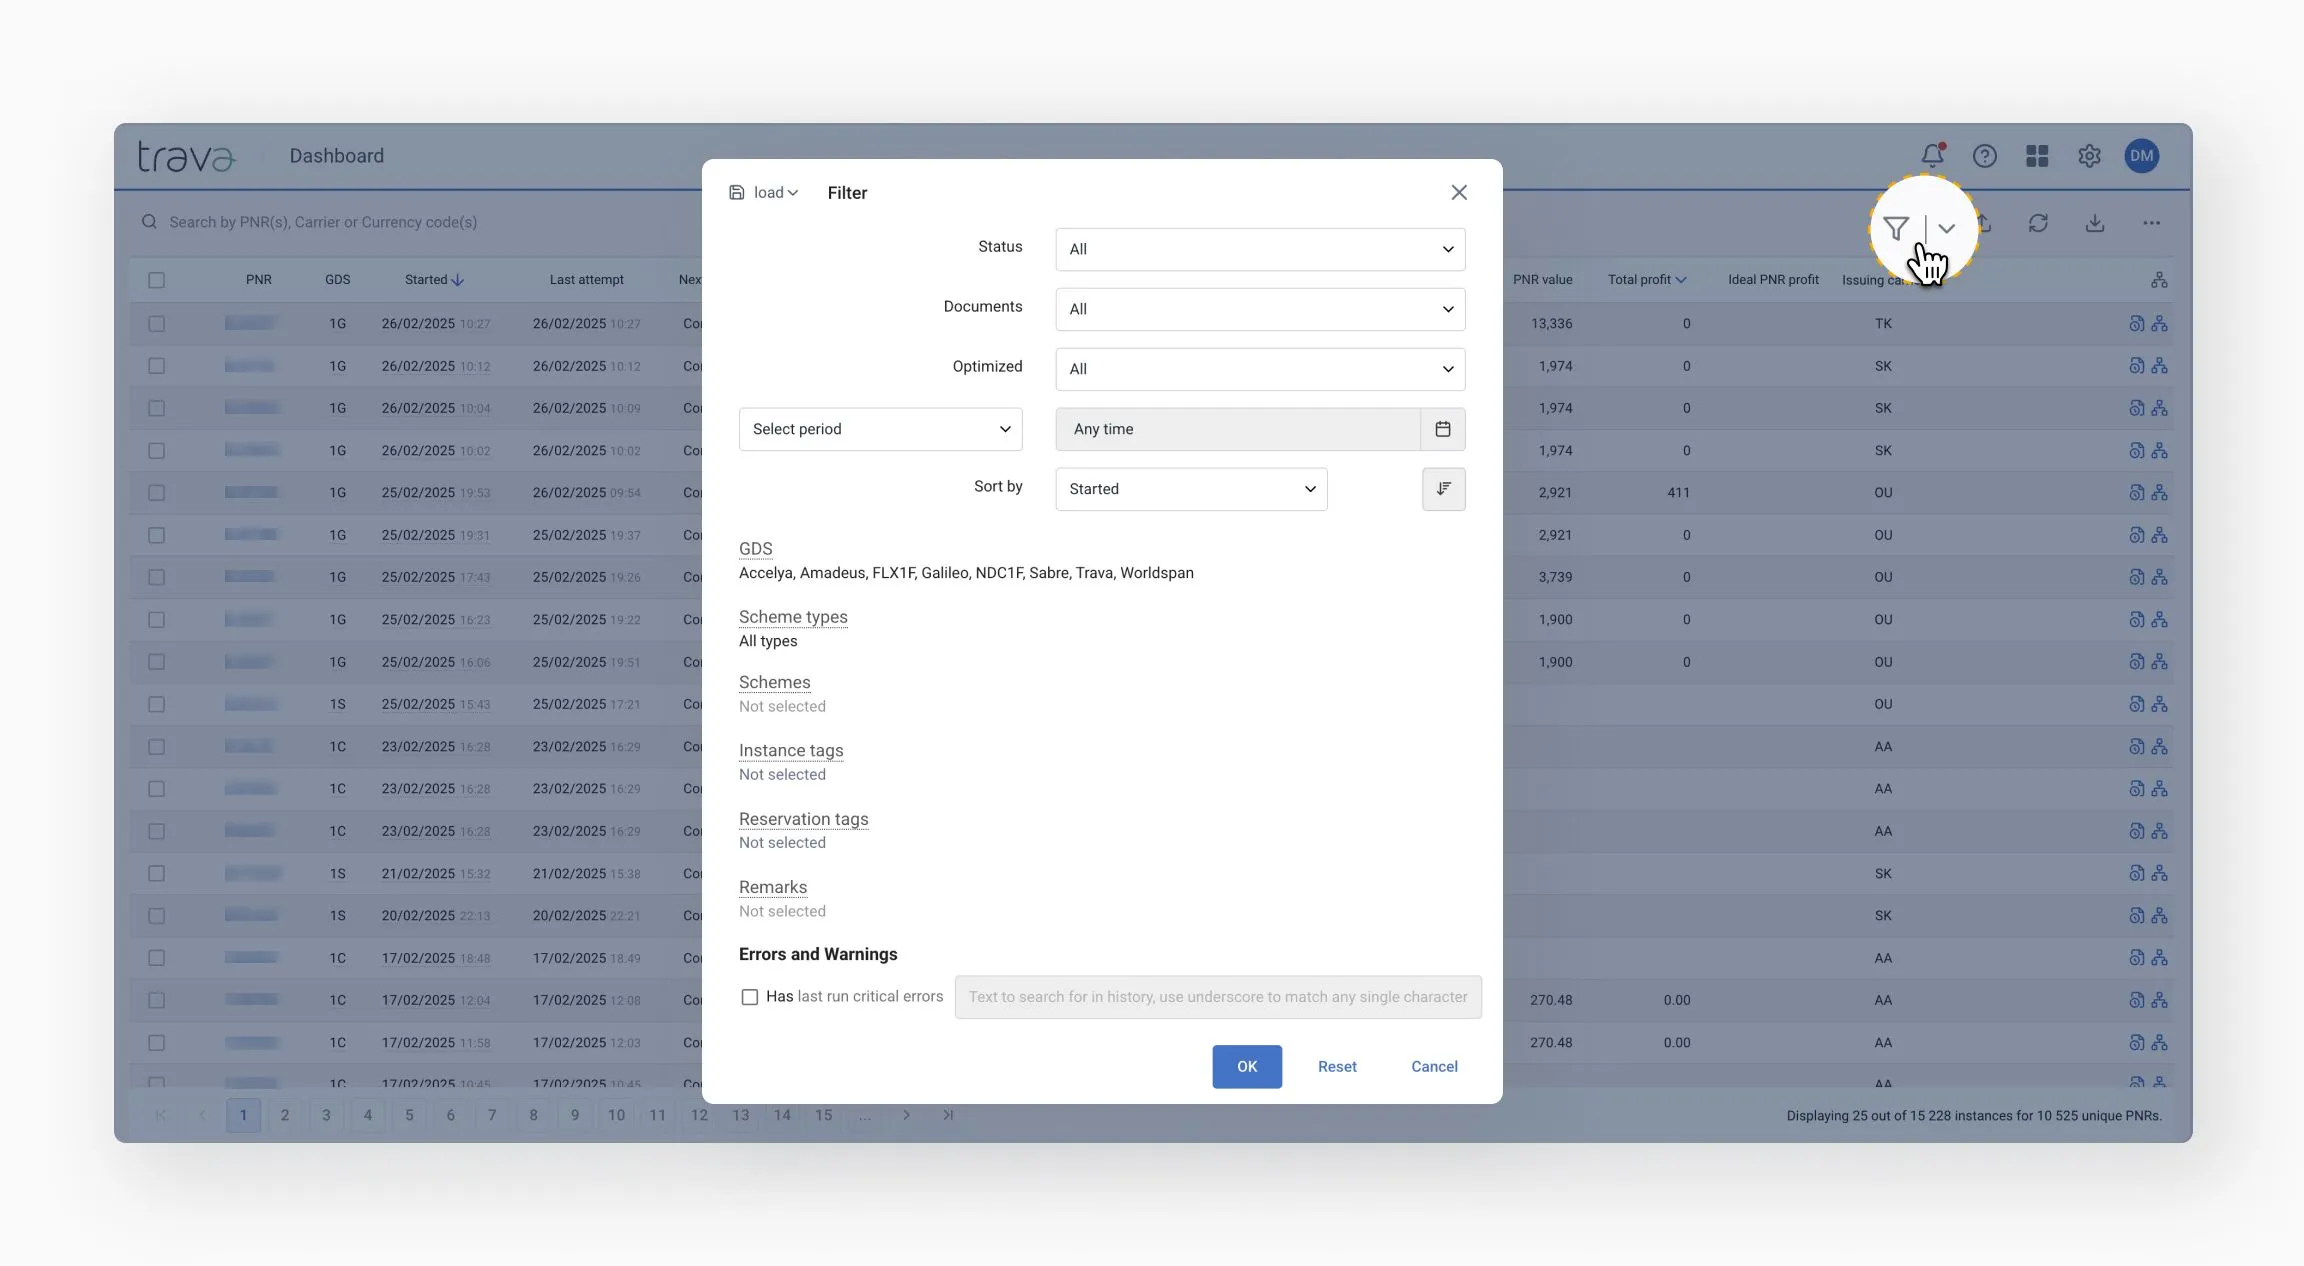Open the calendar date picker icon
2304x1266 pixels.
pyautogui.click(x=1442, y=429)
